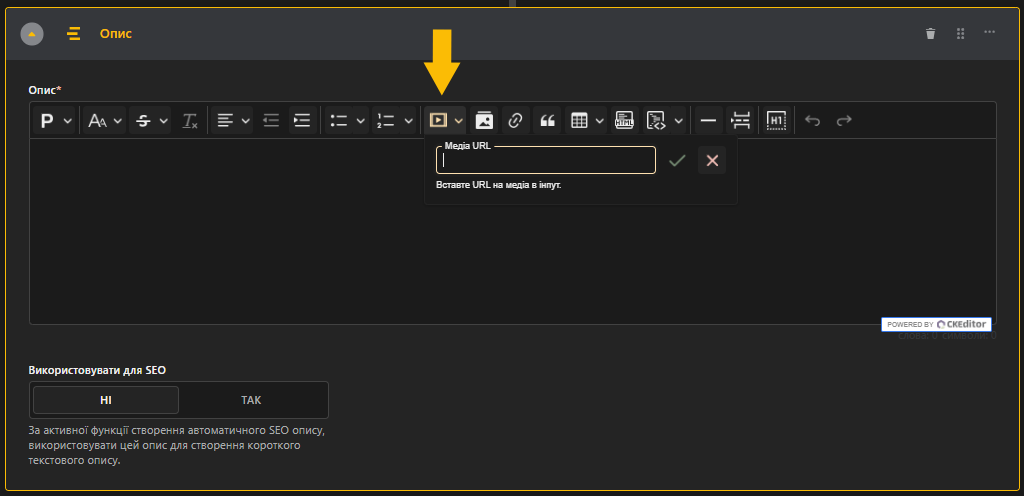Expand the font size dropdown

tap(106, 120)
